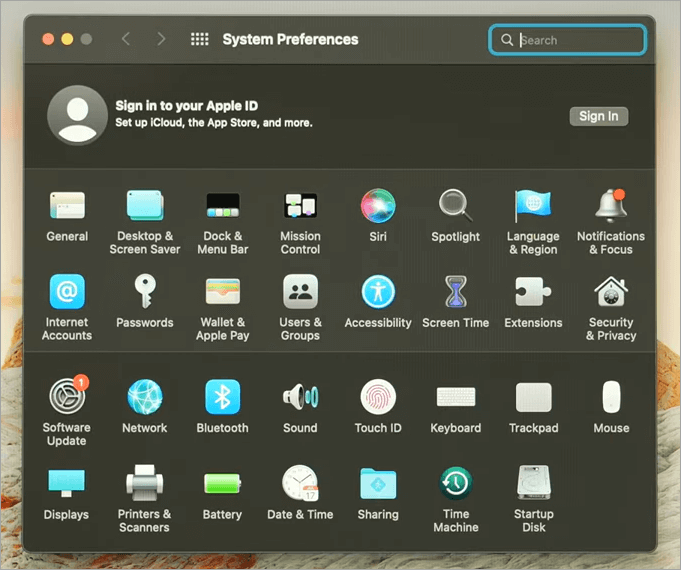Click the 'Sign in to your Apple ID' text
The width and height of the screenshot is (681, 570).
coord(187,106)
